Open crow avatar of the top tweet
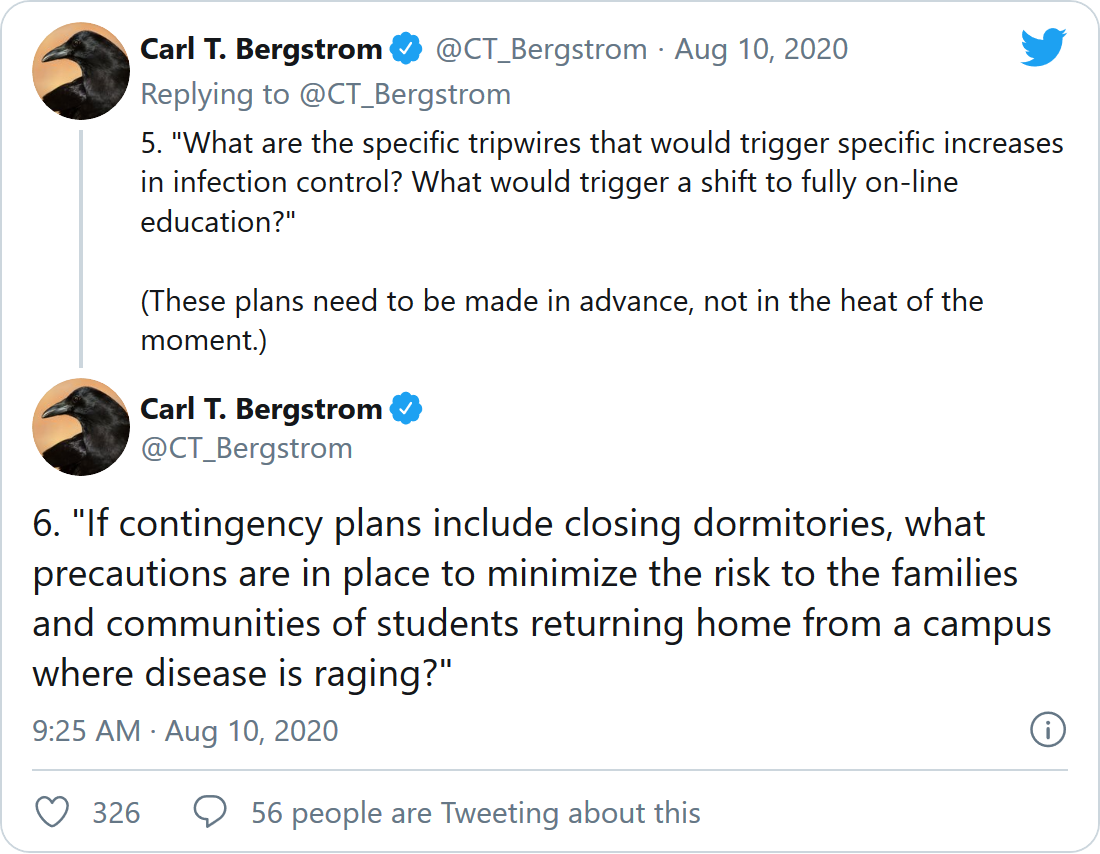 81,71
